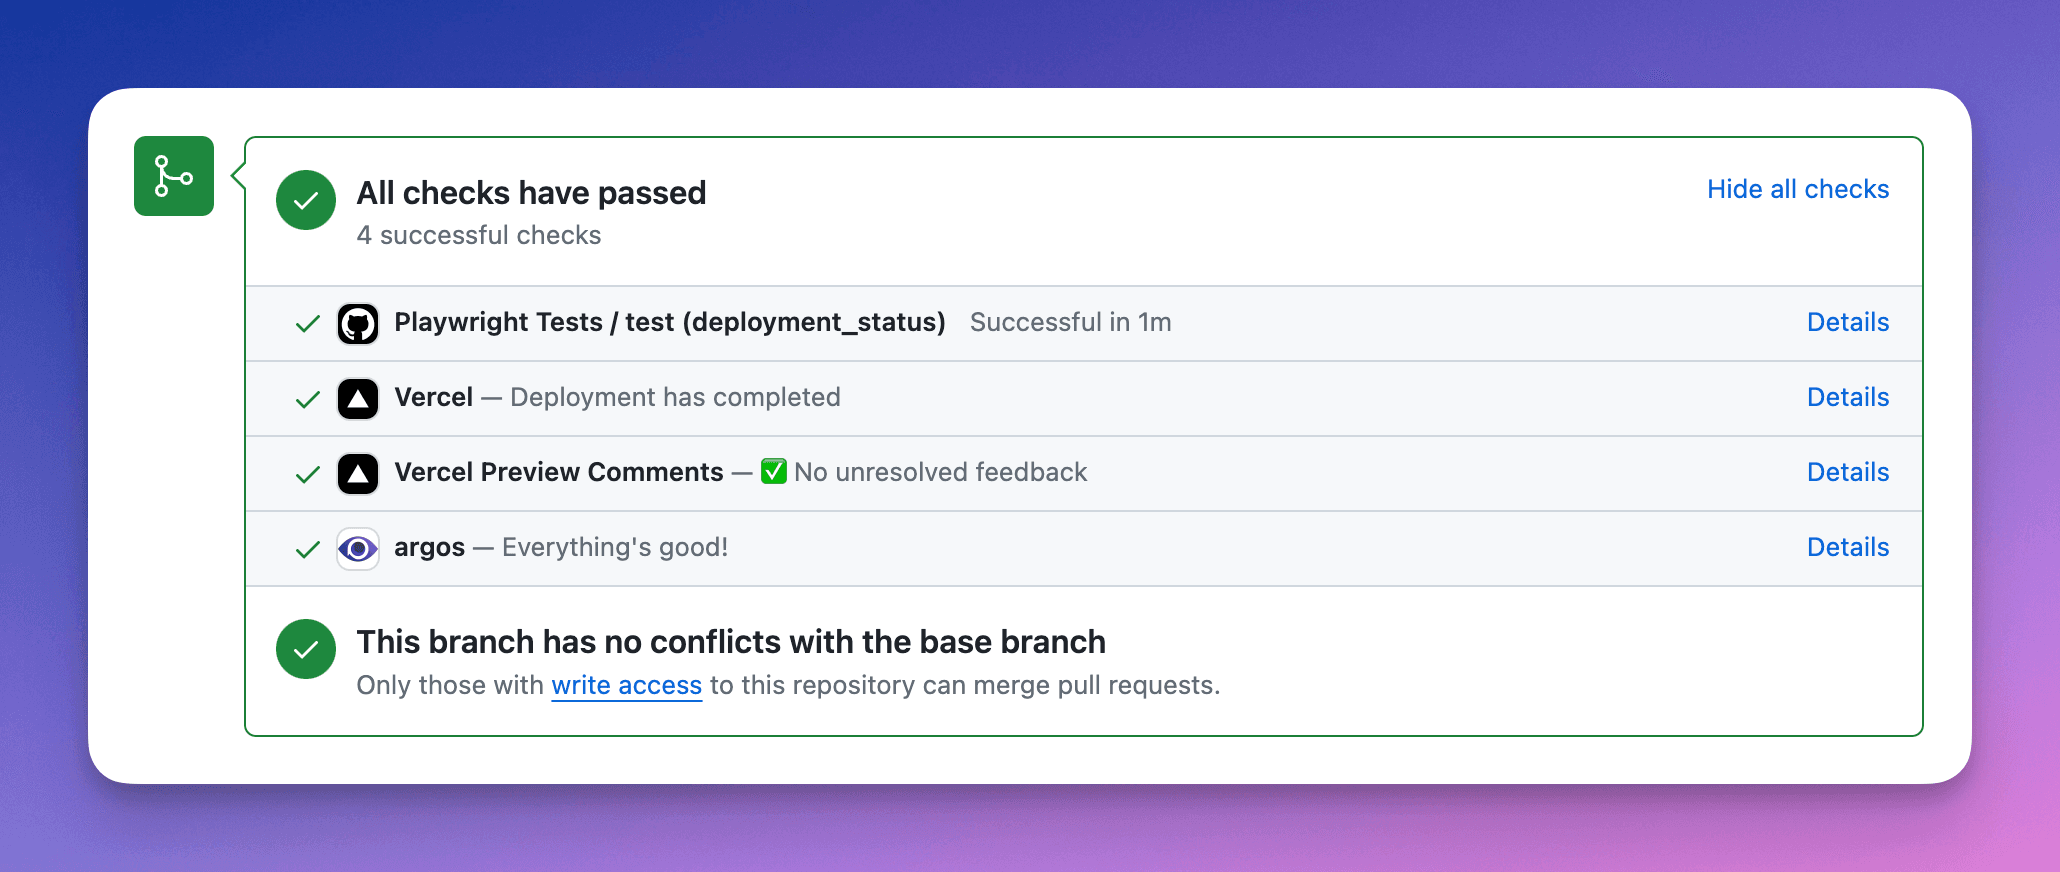
Task: Open Details for Playwright Tests
Action: pyautogui.click(x=1847, y=322)
